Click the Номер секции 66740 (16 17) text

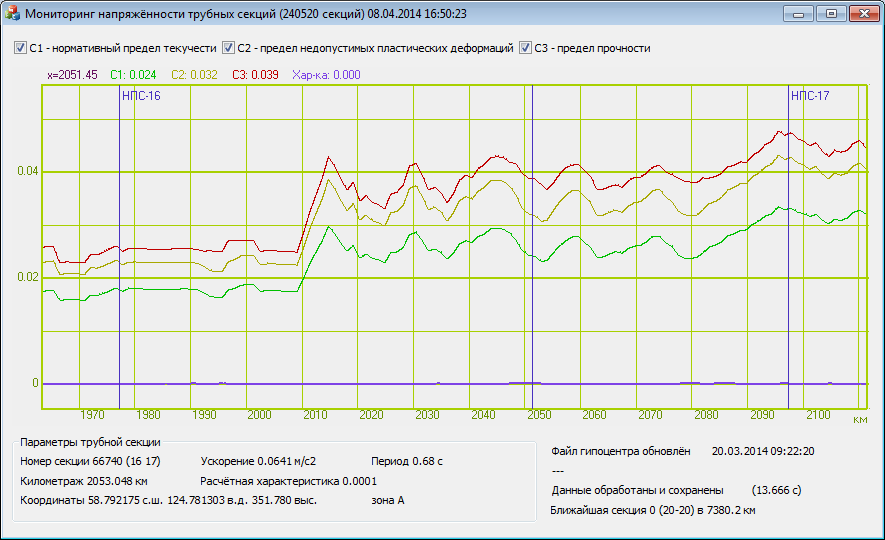tap(90, 462)
